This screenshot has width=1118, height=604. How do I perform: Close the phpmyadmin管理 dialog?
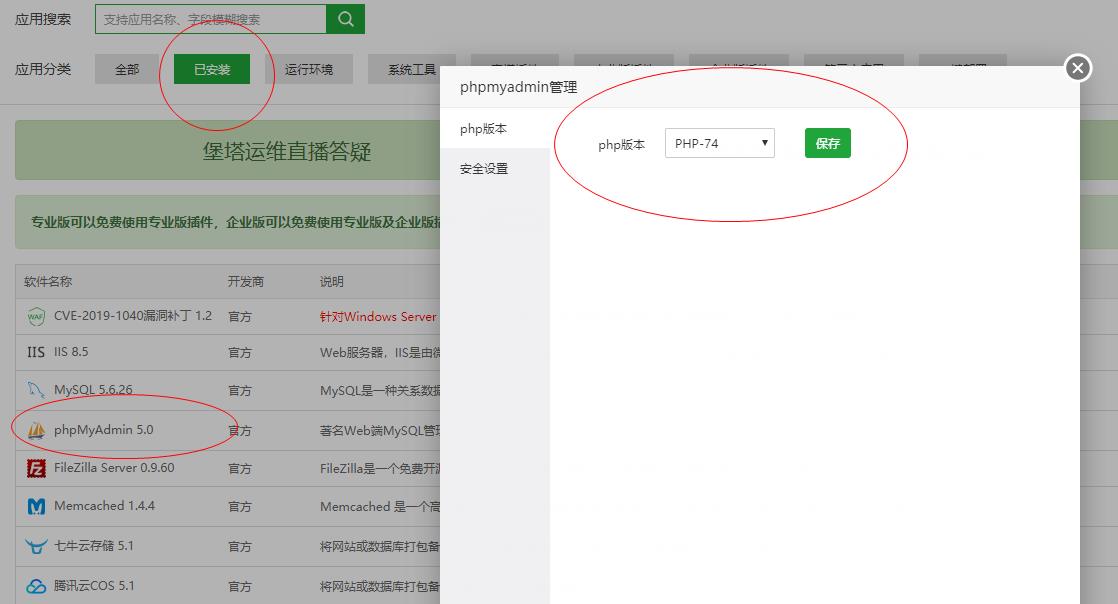(x=1077, y=68)
